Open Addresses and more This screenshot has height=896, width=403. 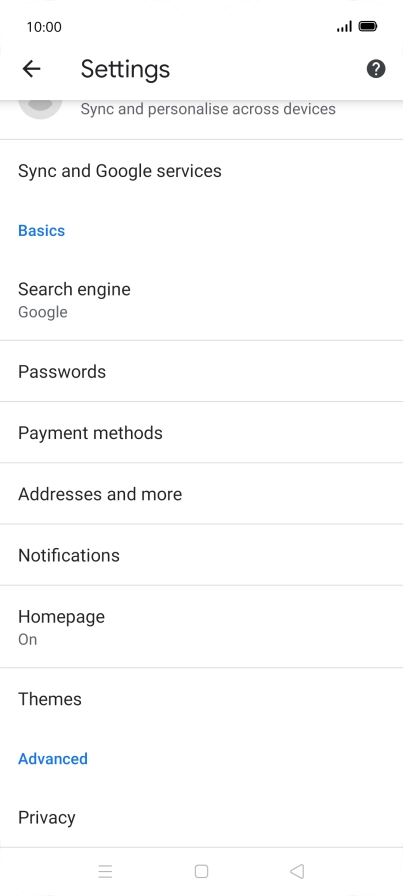click(201, 494)
